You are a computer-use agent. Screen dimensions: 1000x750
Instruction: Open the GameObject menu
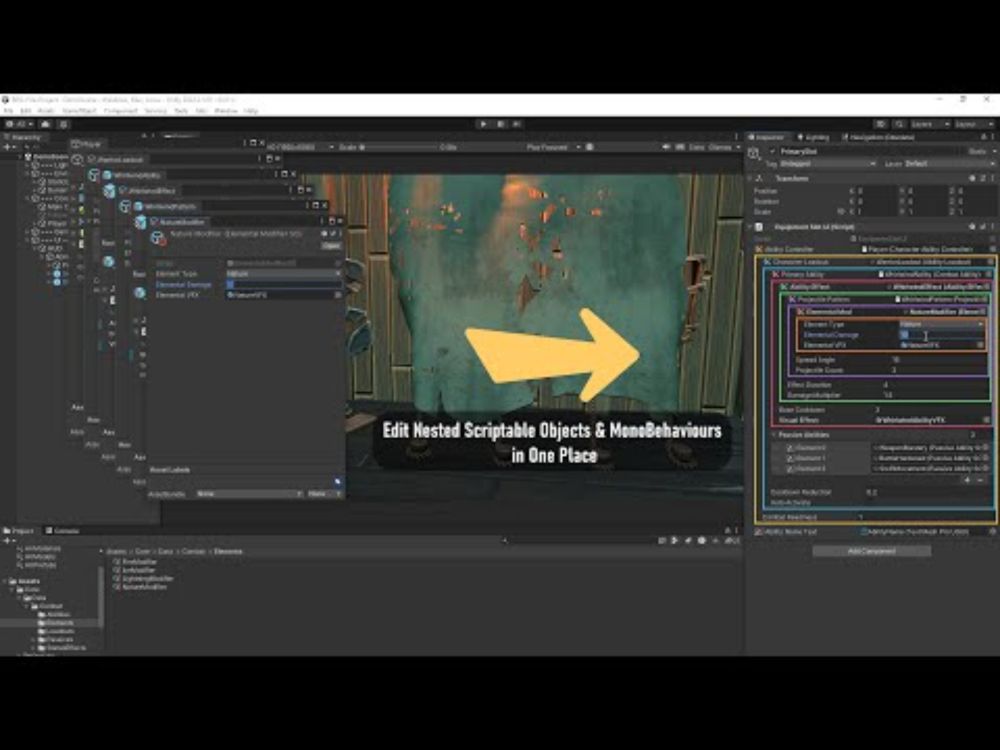coord(79,111)
